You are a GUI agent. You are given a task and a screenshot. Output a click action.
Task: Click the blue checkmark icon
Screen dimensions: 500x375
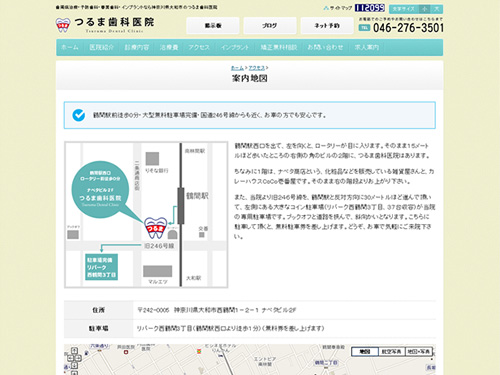click(x=79, y=115)
